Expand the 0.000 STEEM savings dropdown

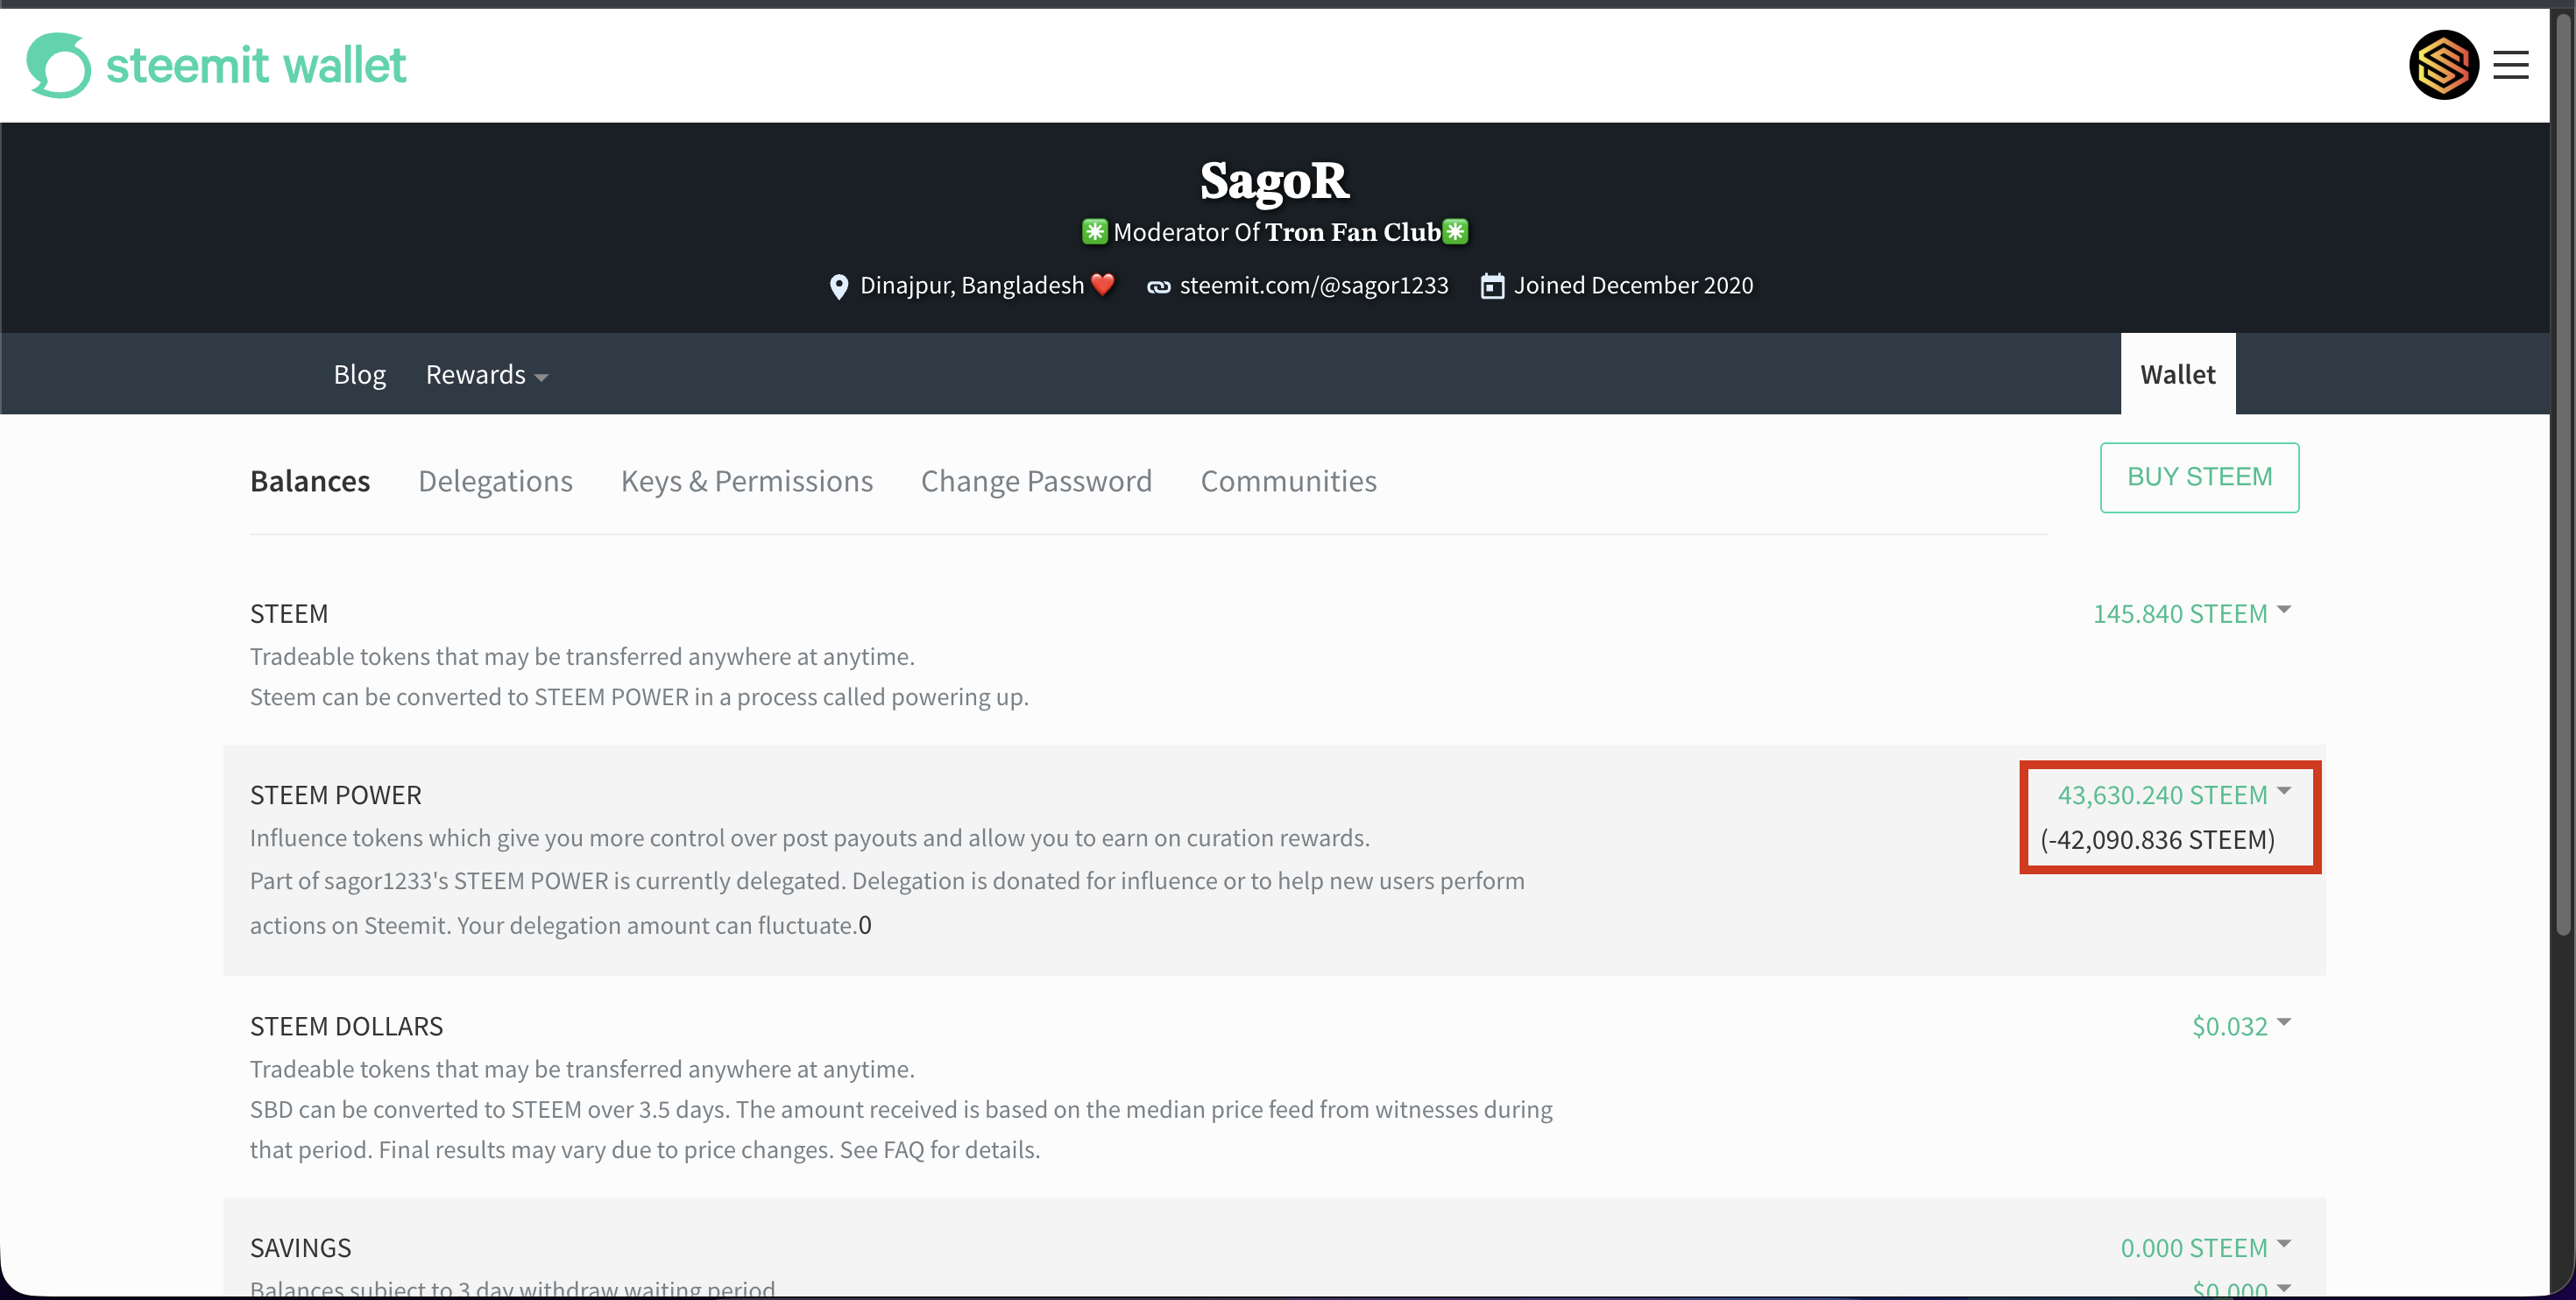[2206, 1248]
